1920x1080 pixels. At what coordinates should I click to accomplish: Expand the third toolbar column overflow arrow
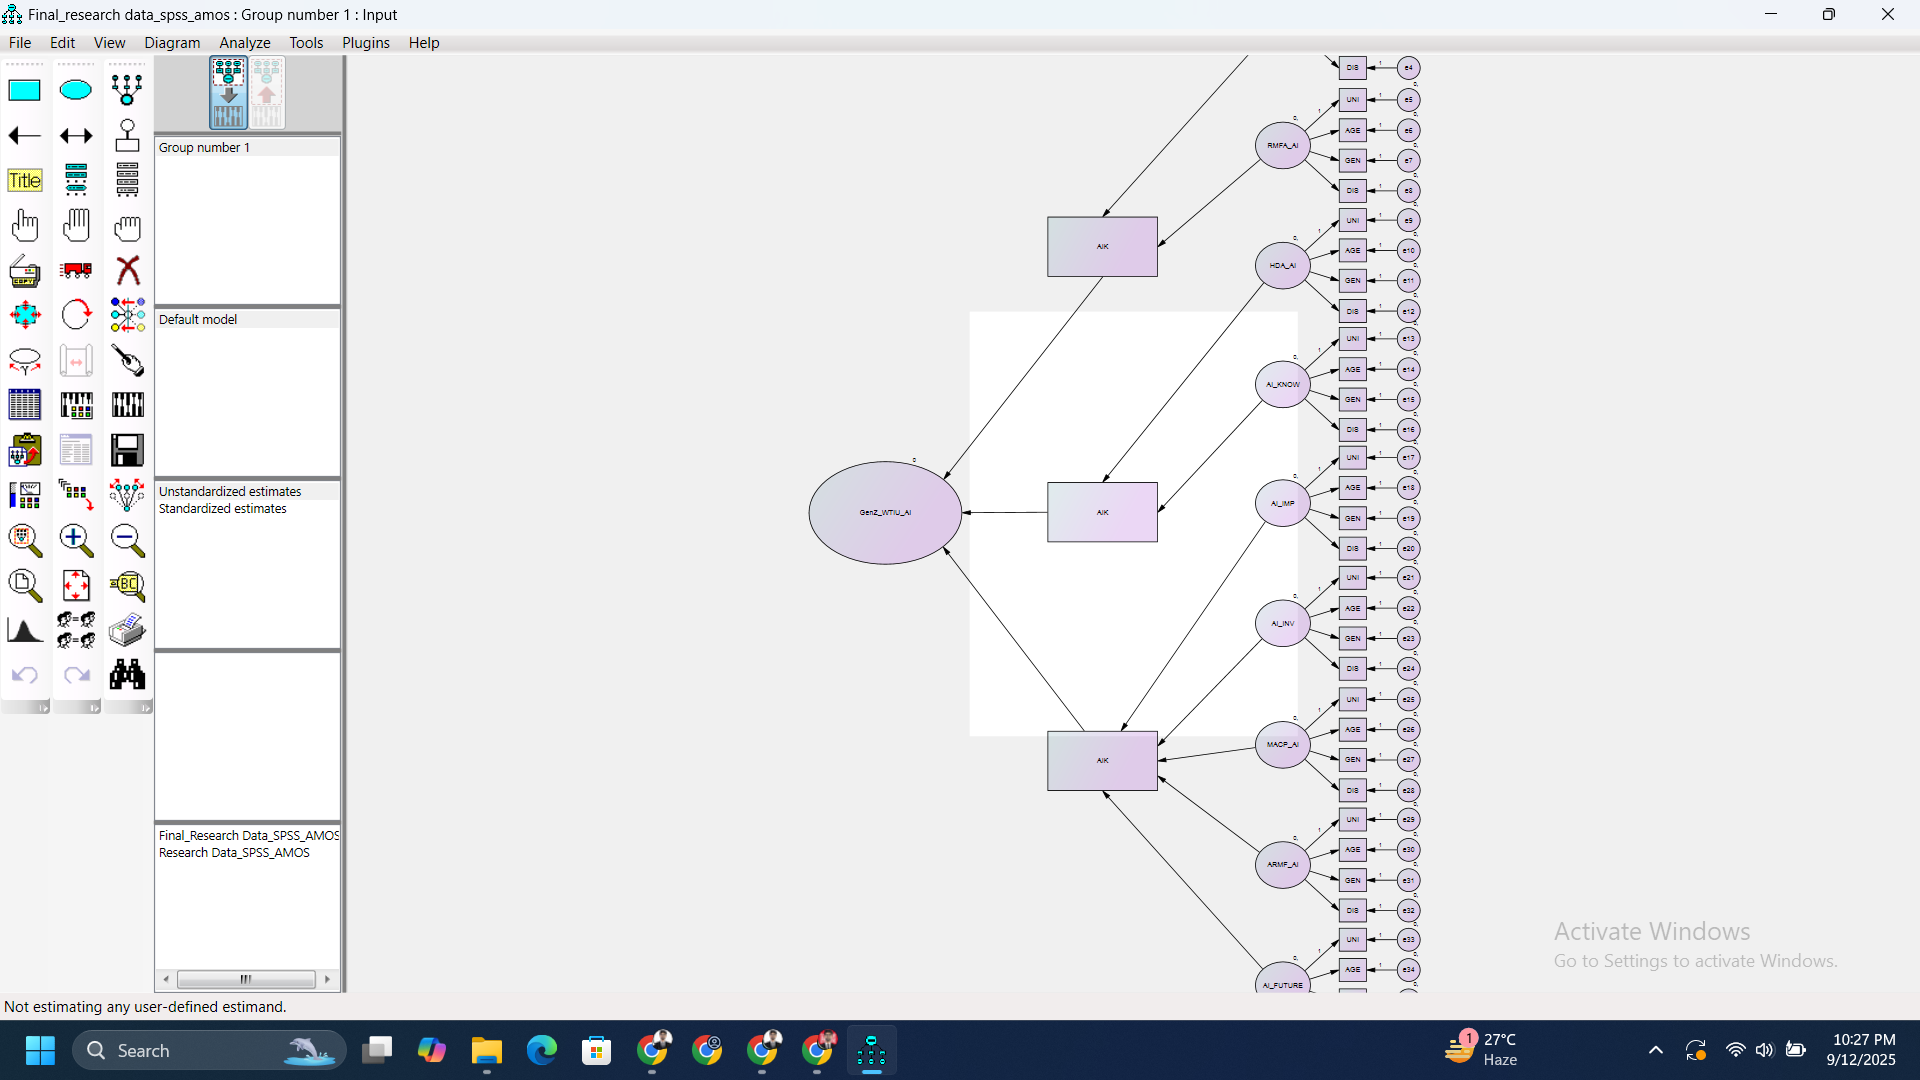coord(145,708)
